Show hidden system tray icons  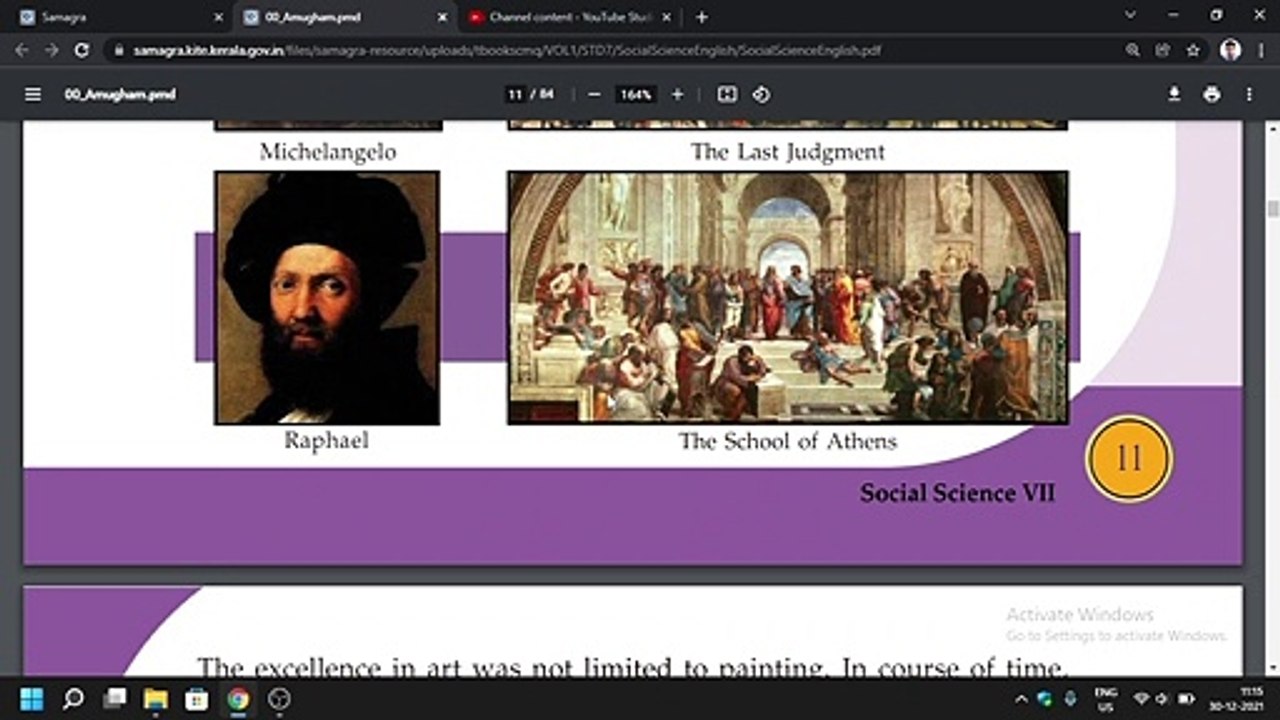click(x=1021, y=699)
